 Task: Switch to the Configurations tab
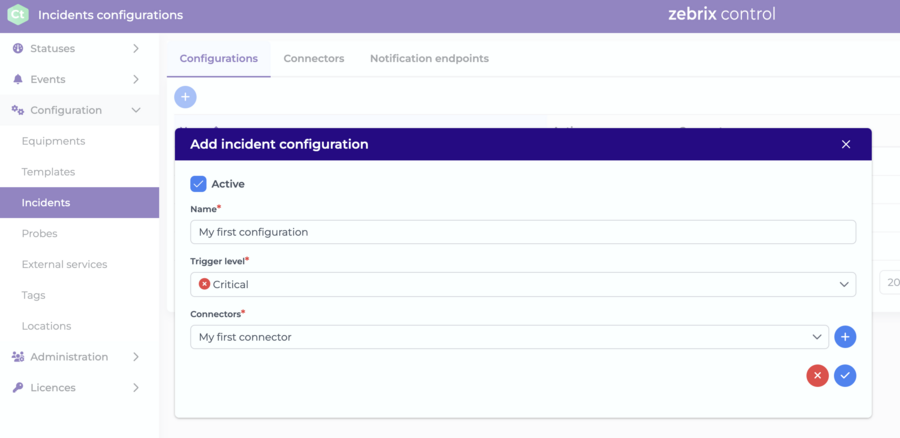click(x=219, y=59)
